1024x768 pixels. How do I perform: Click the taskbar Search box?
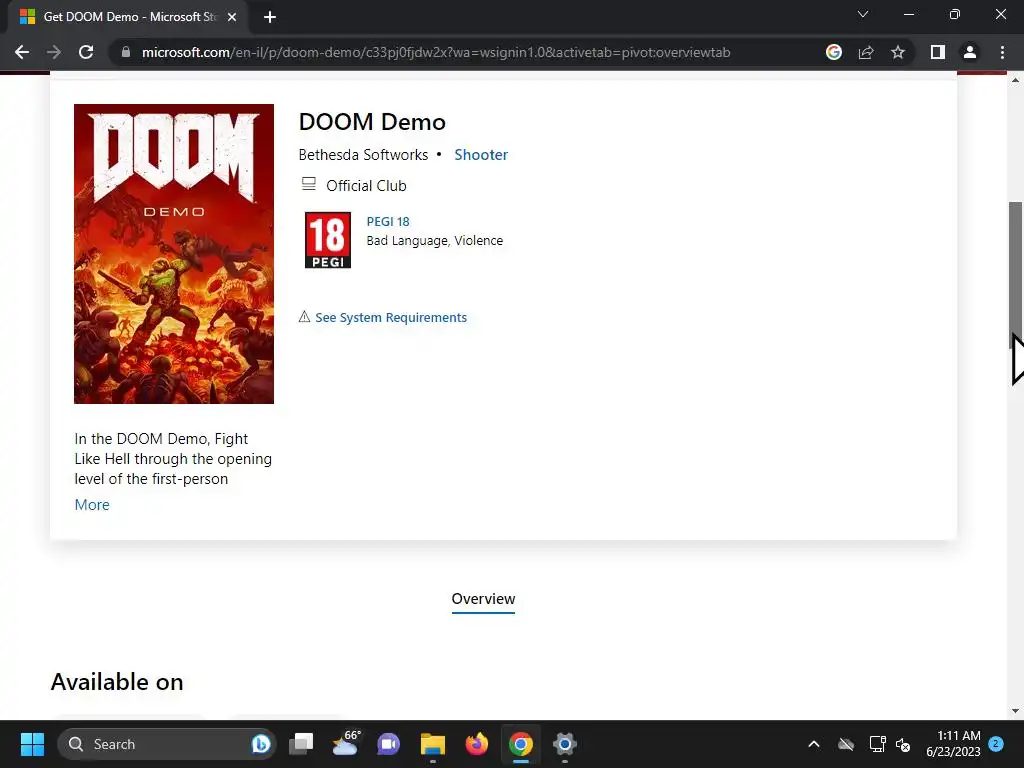(167, 744)
